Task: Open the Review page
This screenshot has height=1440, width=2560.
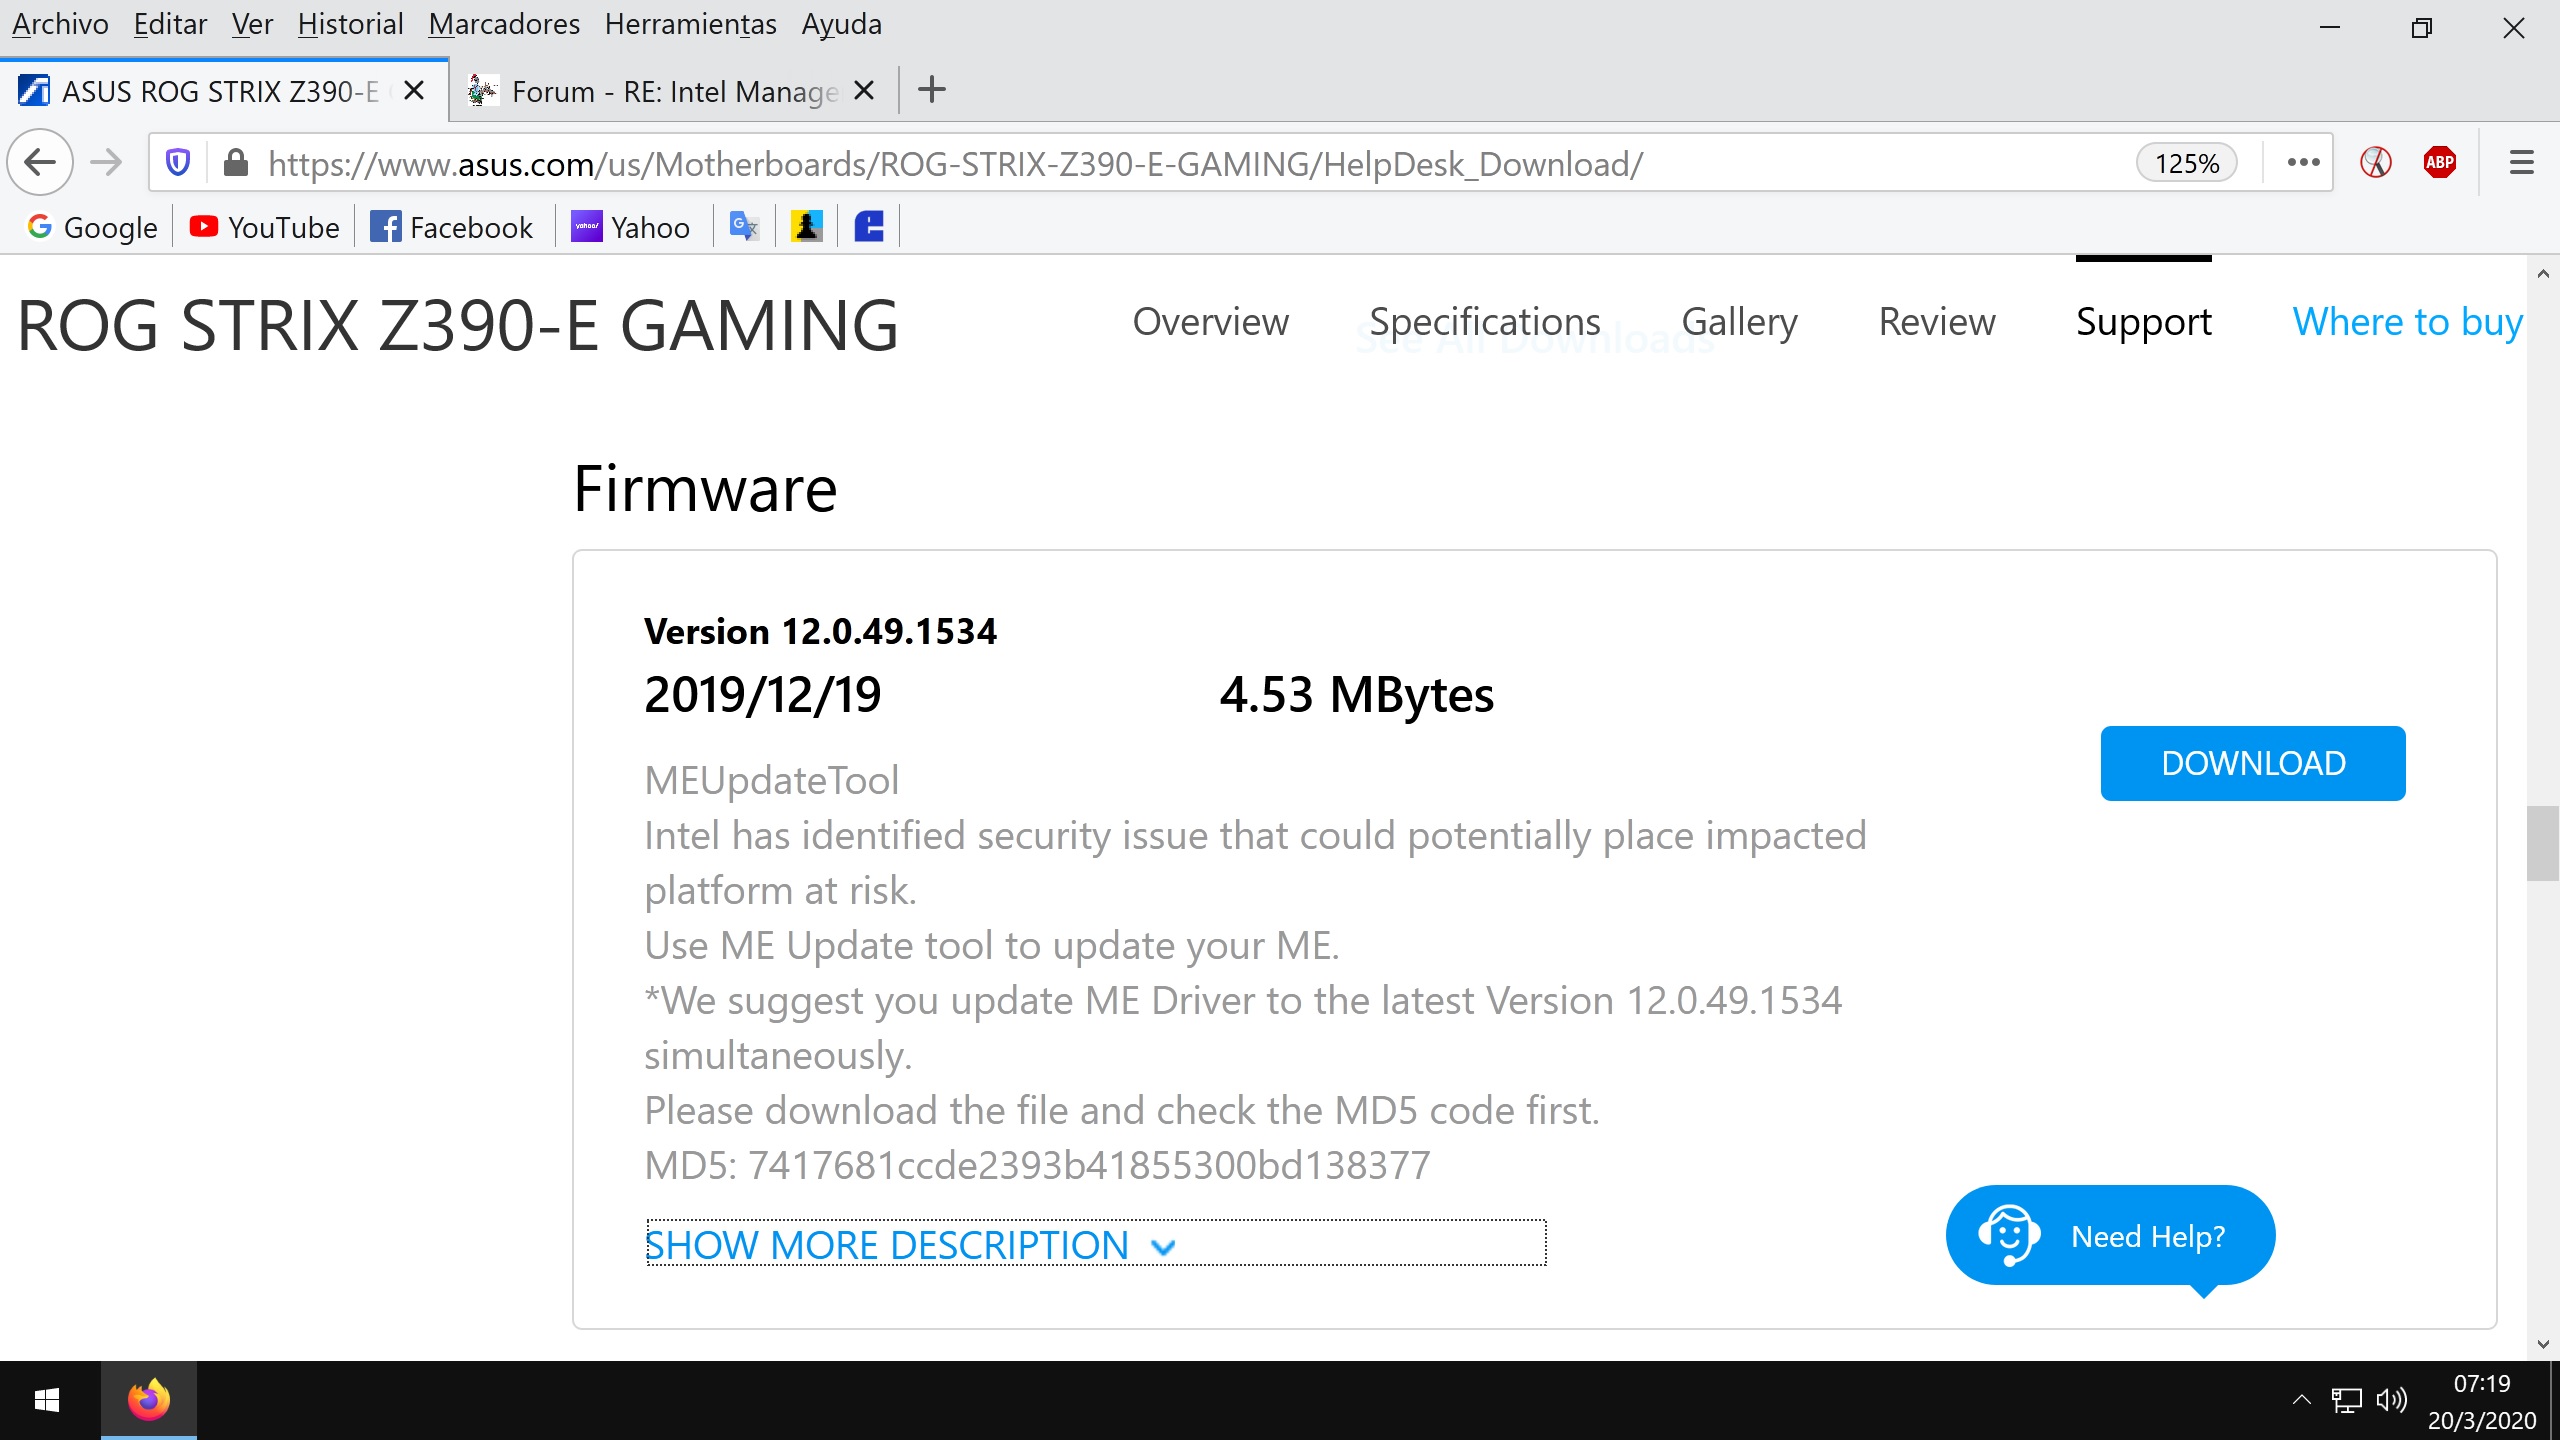Action: pyautogui.click(x=1936, y=322)
